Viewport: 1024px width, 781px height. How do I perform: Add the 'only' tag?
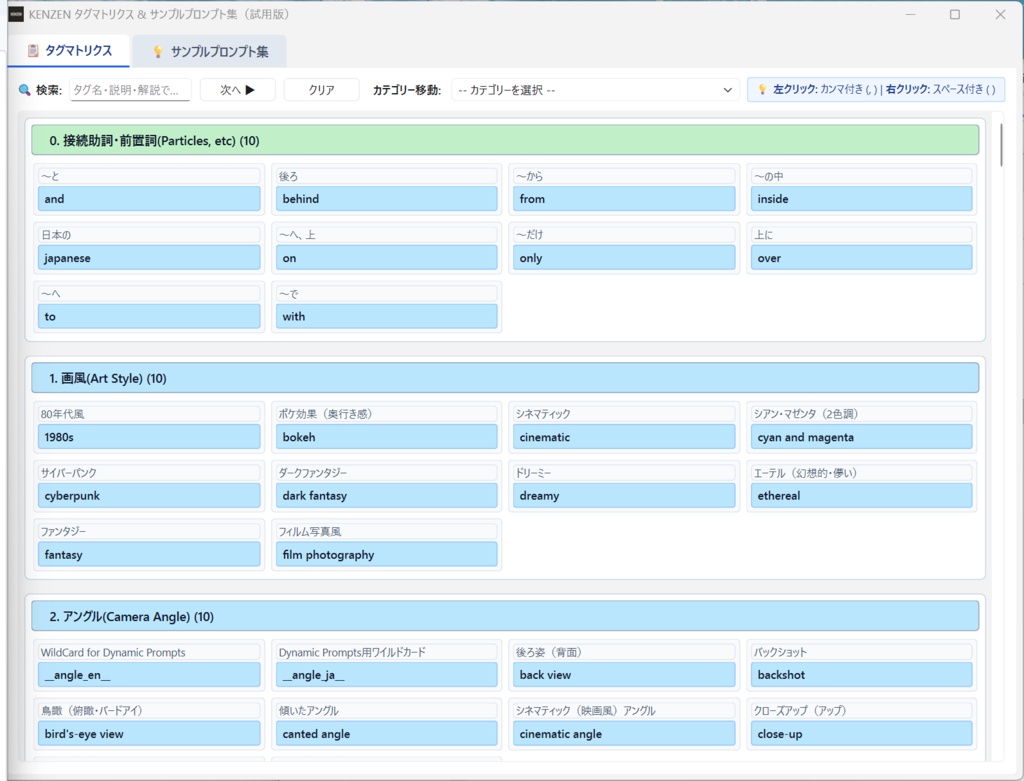624,258
